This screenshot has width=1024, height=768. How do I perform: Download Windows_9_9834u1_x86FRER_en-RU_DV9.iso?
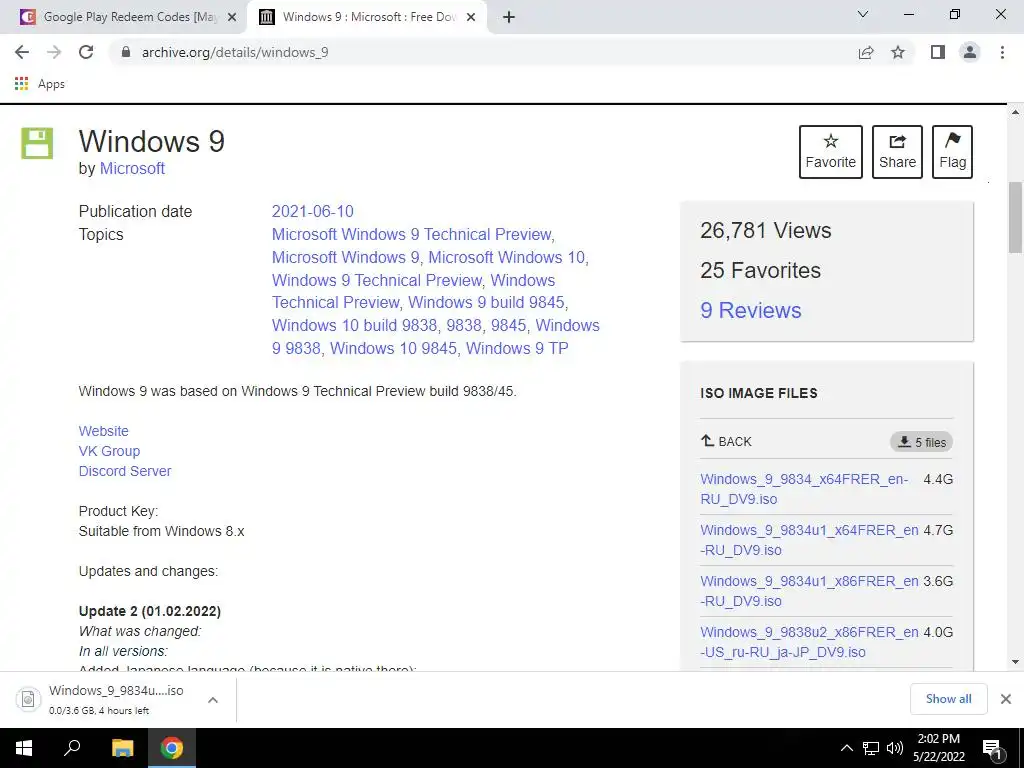[809, 591]
